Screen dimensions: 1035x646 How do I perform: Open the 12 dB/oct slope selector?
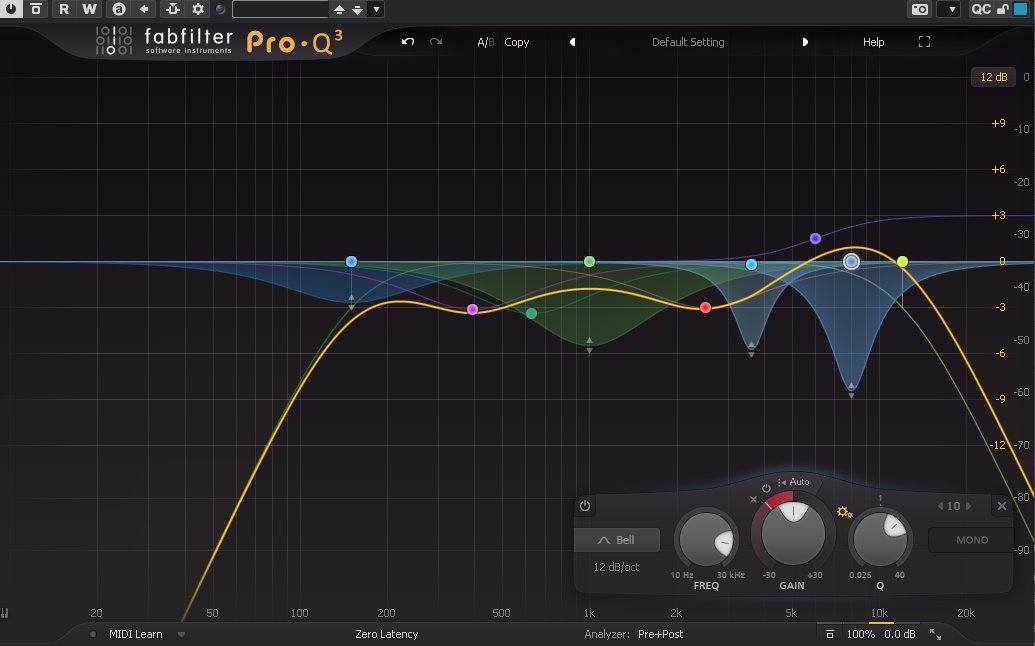pos(617,567)
